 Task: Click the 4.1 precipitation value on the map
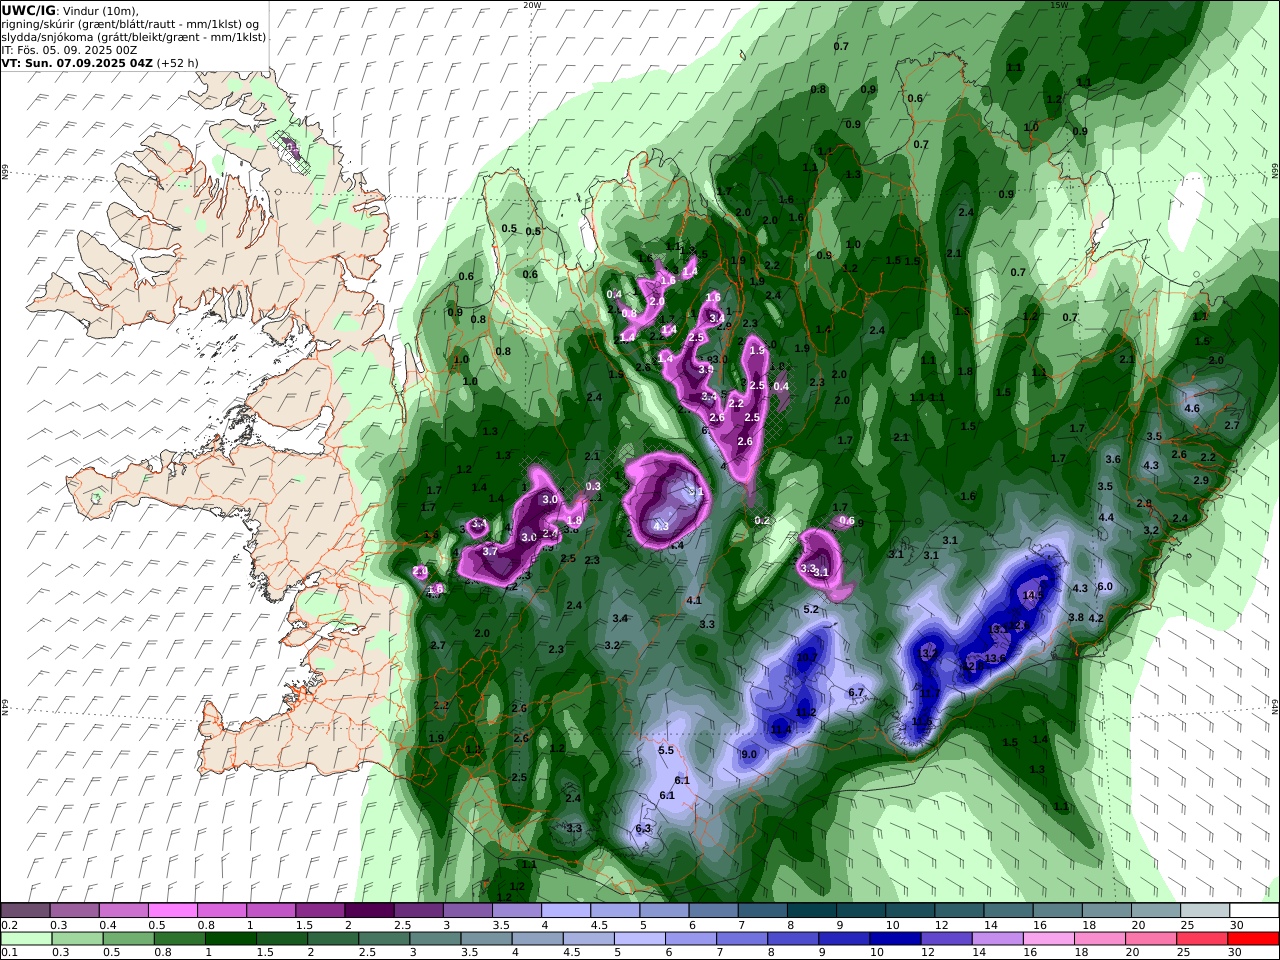tap(694, 600)
